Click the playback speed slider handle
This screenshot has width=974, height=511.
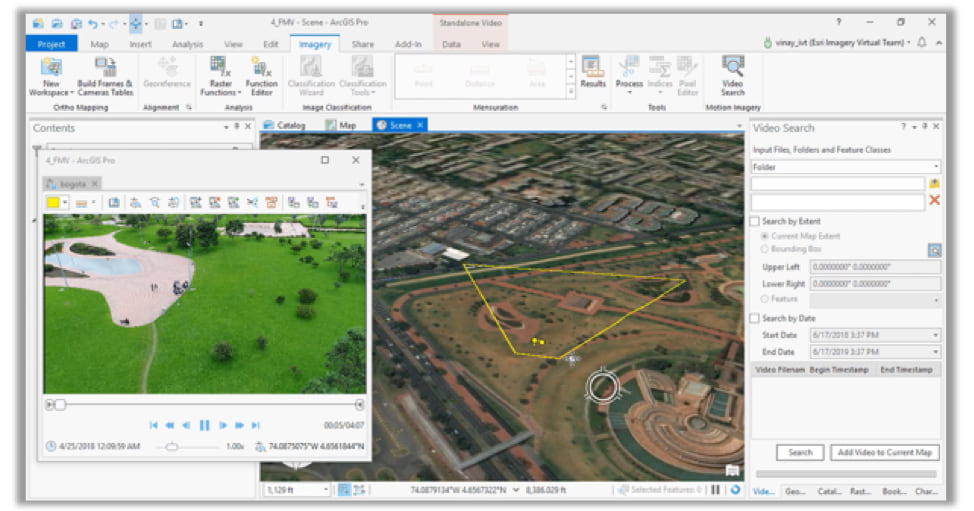pos(172,446)
